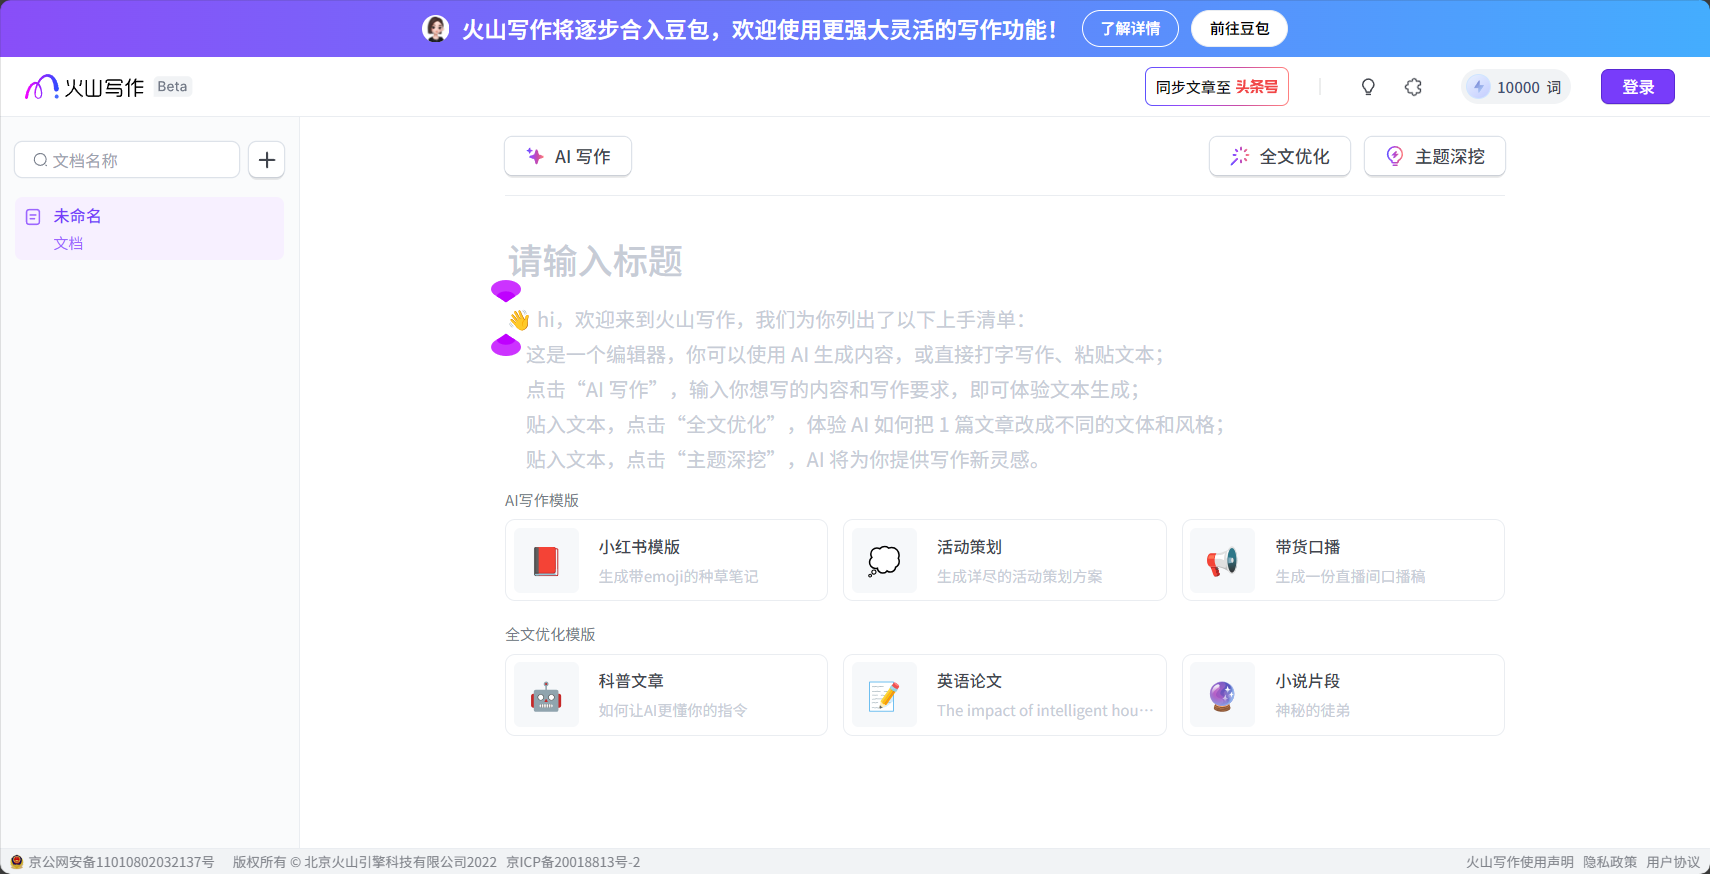
Task: Click the 火山写作 logo icon
Action: tap(41, 87)
